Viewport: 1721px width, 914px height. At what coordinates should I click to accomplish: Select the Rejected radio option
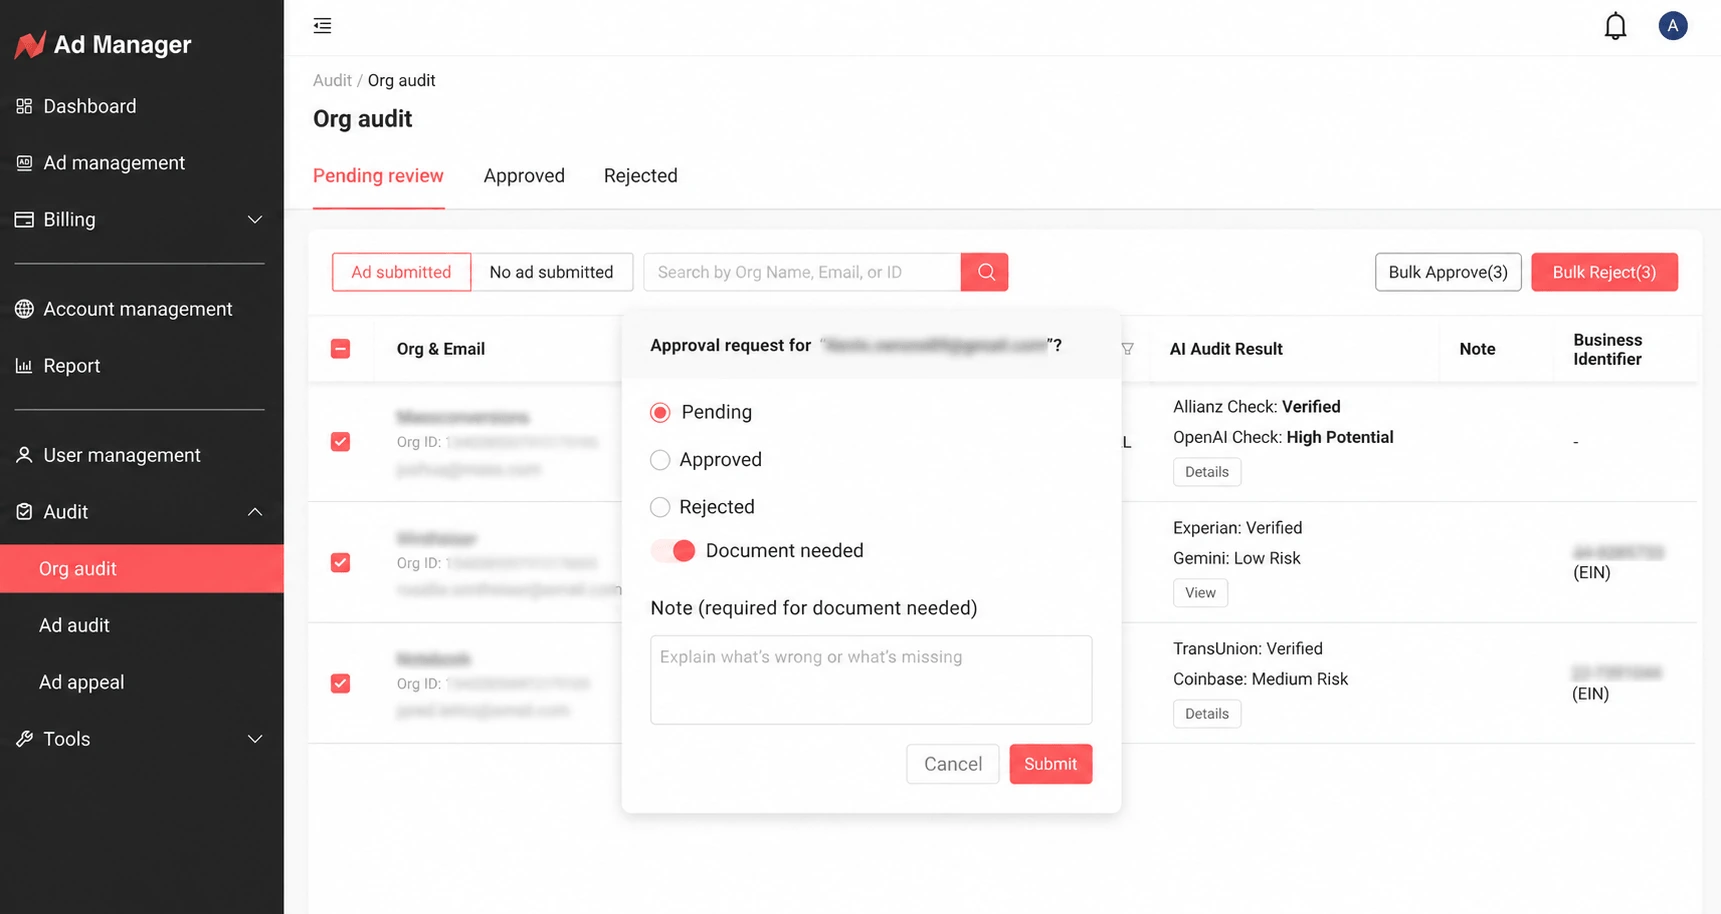(x=660, y=507)
